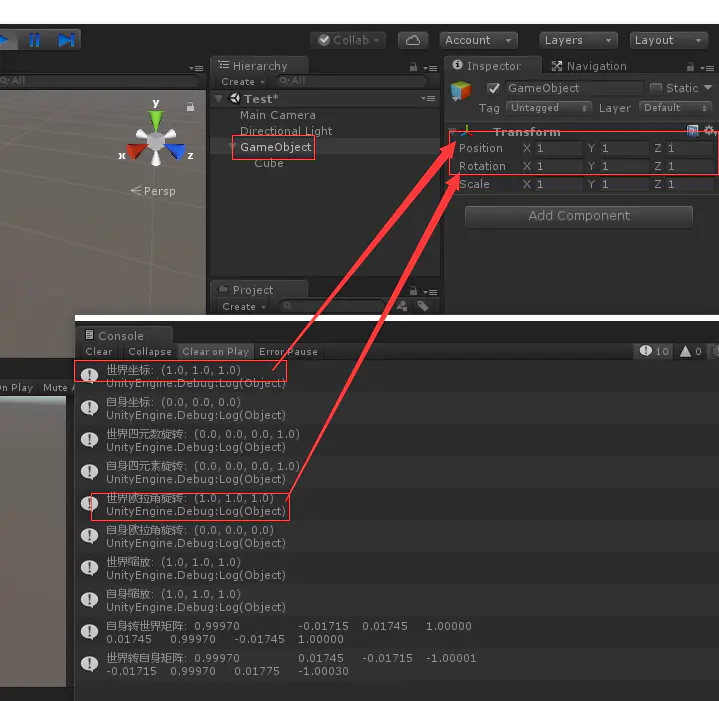Collapse the Test scene in Hierarchy
Screen dimensions: 719x701
(x=219, y=99)
